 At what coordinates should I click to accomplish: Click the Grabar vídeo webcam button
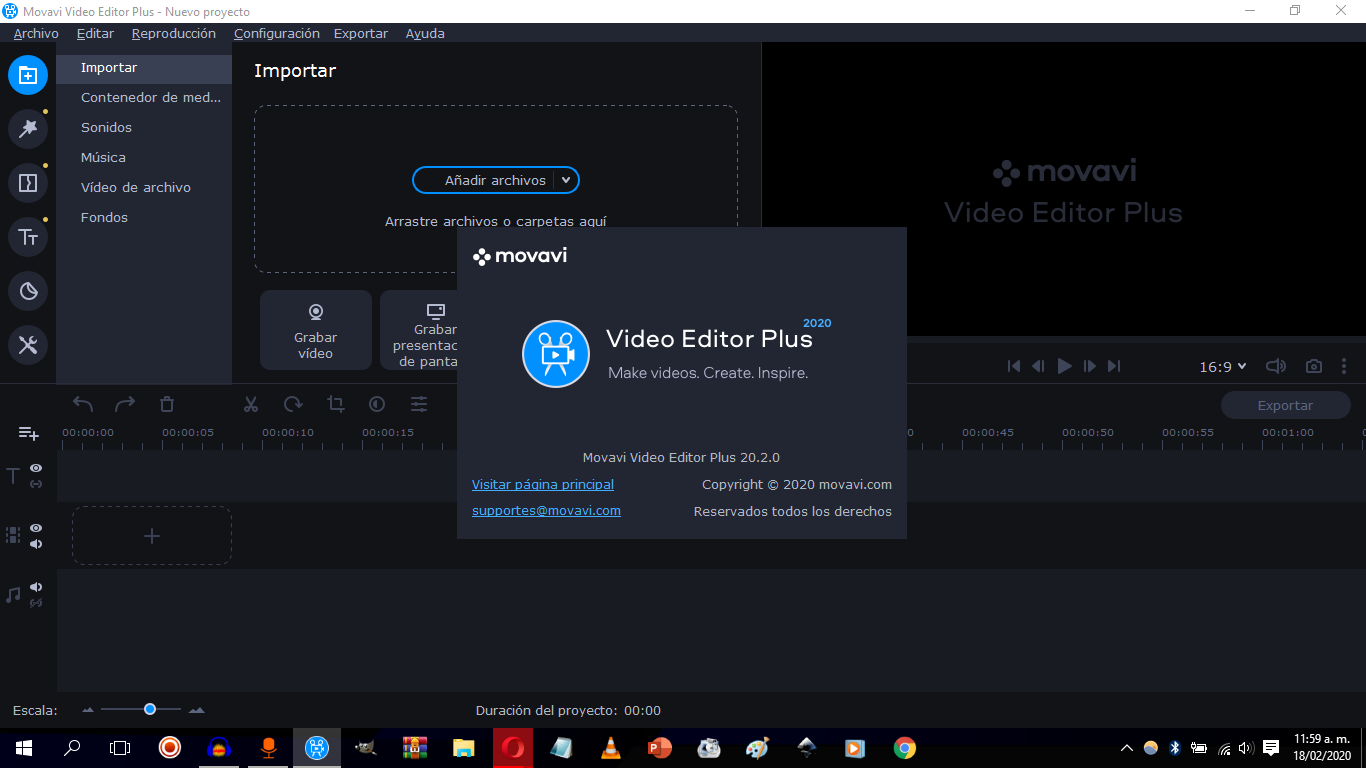[x=316, y=330]
